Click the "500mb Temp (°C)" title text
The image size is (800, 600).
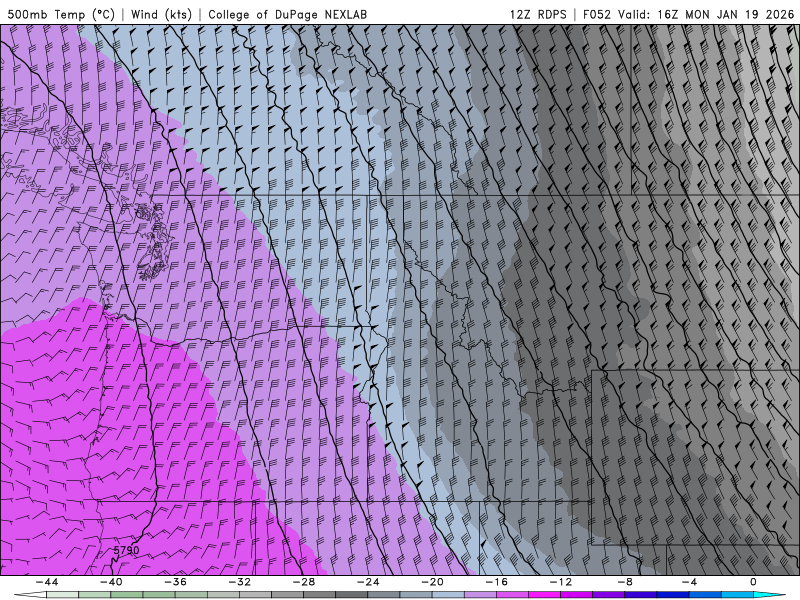point(61,14)
